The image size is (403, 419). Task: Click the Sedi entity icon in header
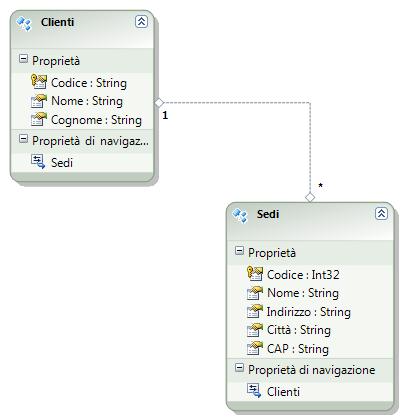point(240,215)
